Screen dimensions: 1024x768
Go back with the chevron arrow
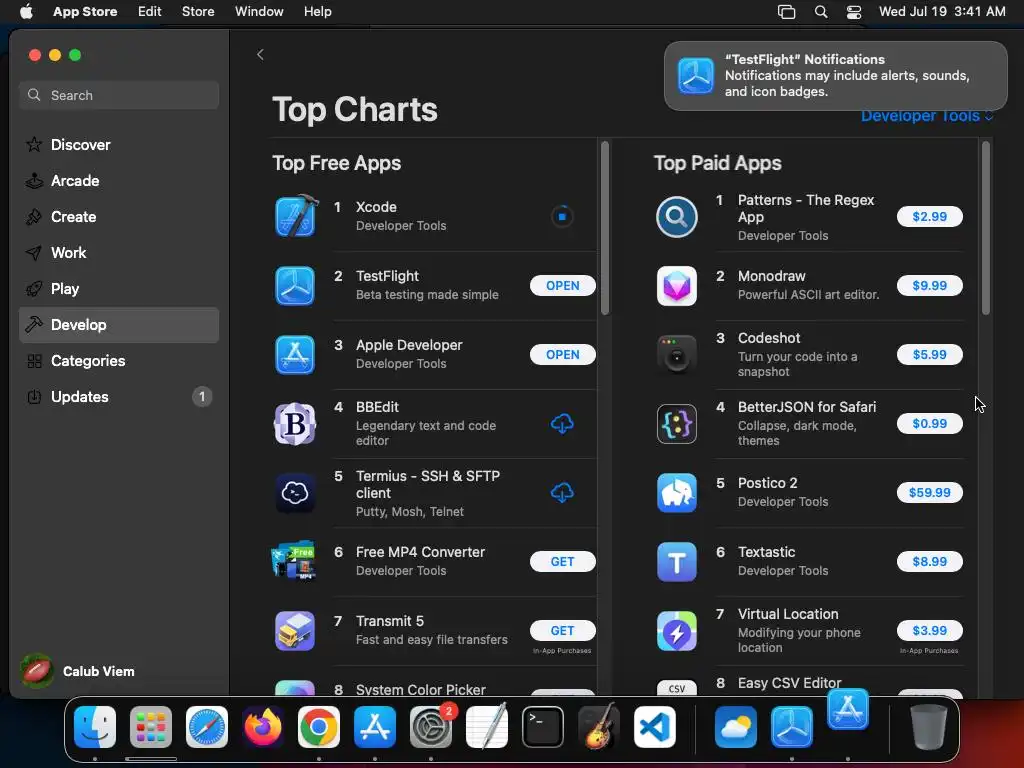260,54
